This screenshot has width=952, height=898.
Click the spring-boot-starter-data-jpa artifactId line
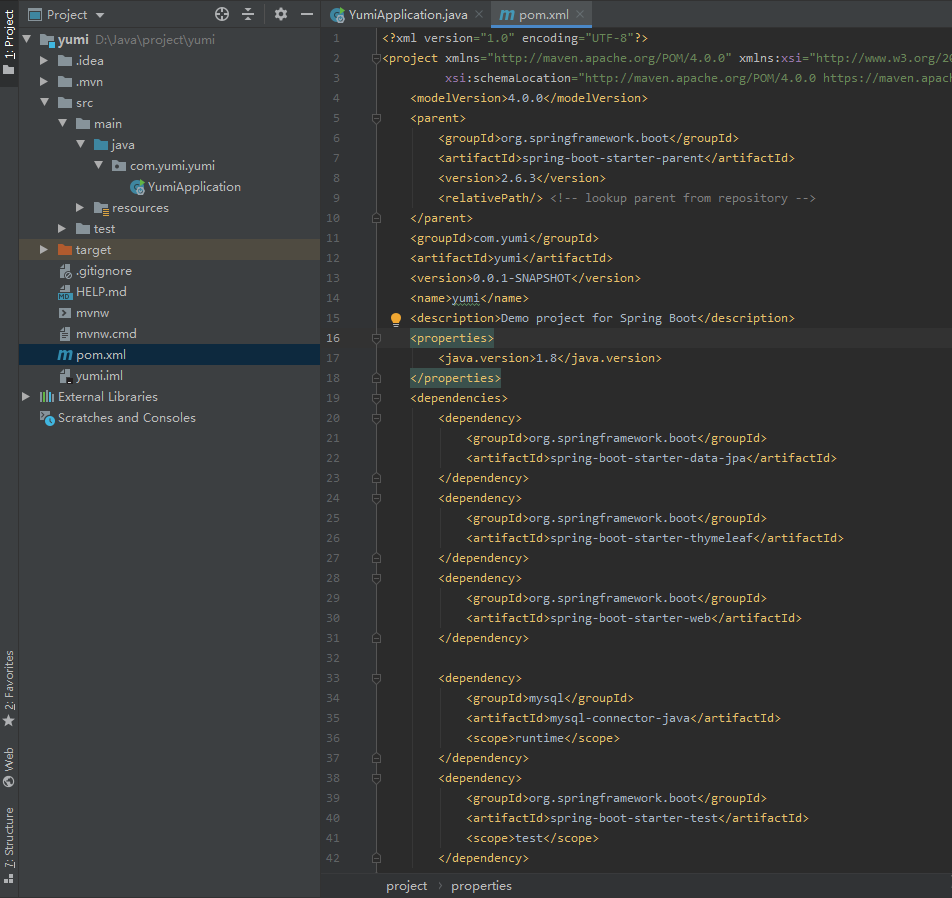coord(651,458)
